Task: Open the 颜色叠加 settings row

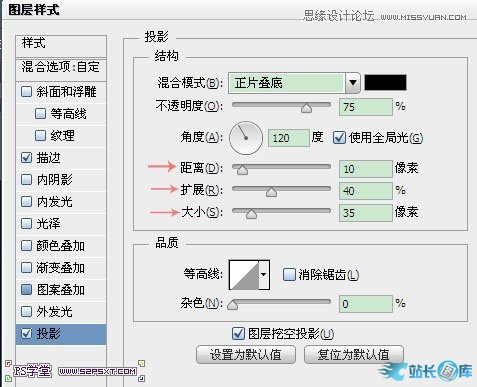Action: pos(61,246)
